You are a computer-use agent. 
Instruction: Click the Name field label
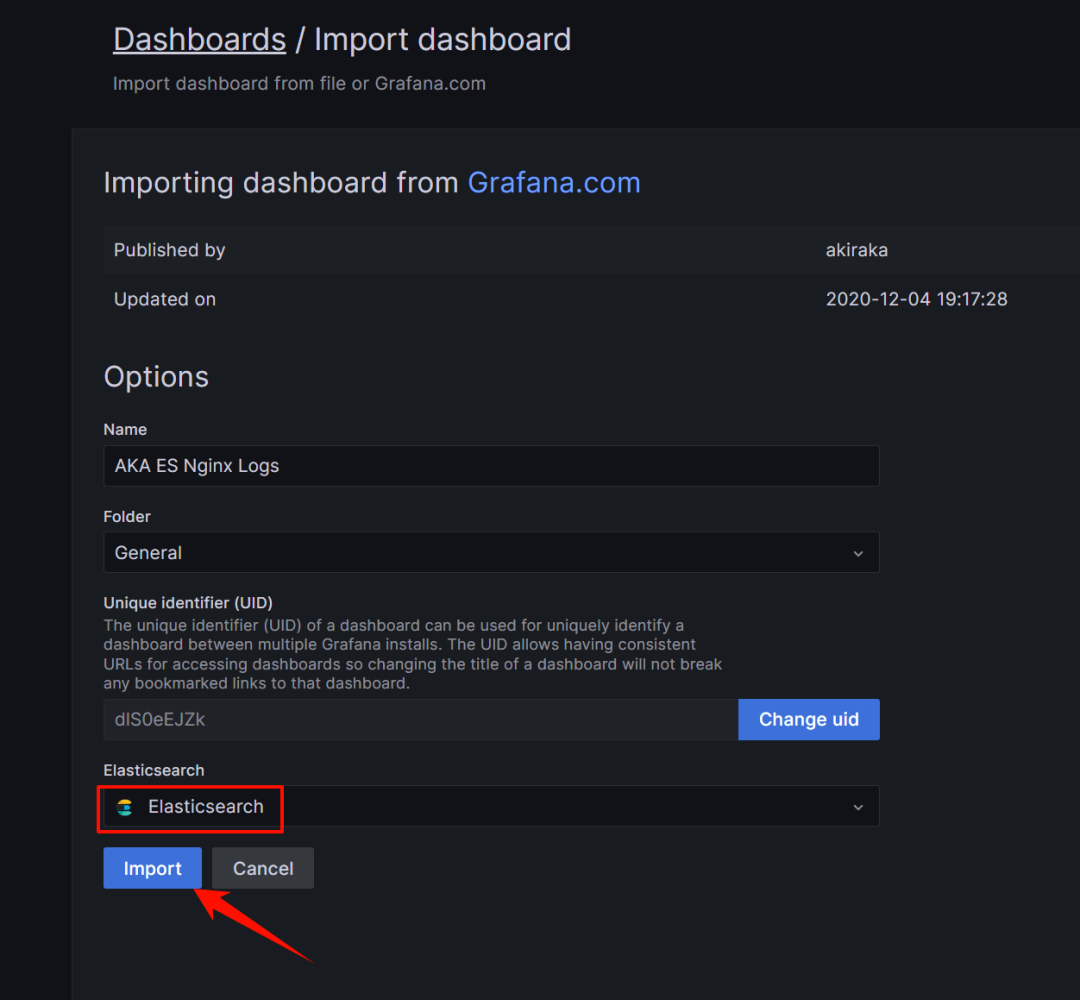pyautogui.click(x=125, y=429)
